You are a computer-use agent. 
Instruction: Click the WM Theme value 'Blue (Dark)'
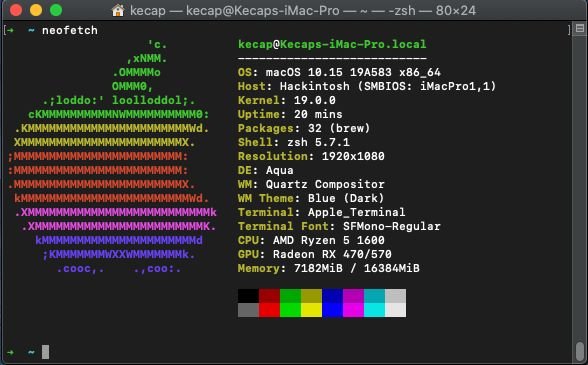[346, 198]
